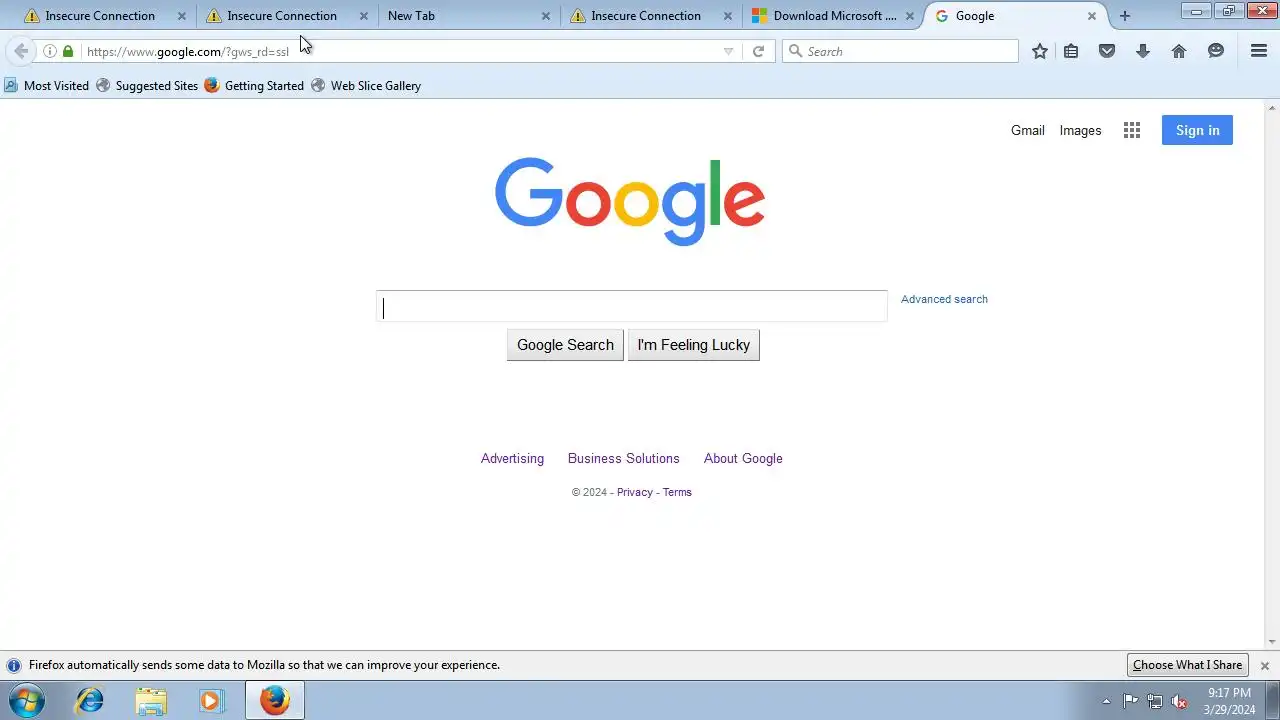Screen dimensions: 1280x720
Task: Open Web Slice Gallery bookmark
Action: click(366, 86)
